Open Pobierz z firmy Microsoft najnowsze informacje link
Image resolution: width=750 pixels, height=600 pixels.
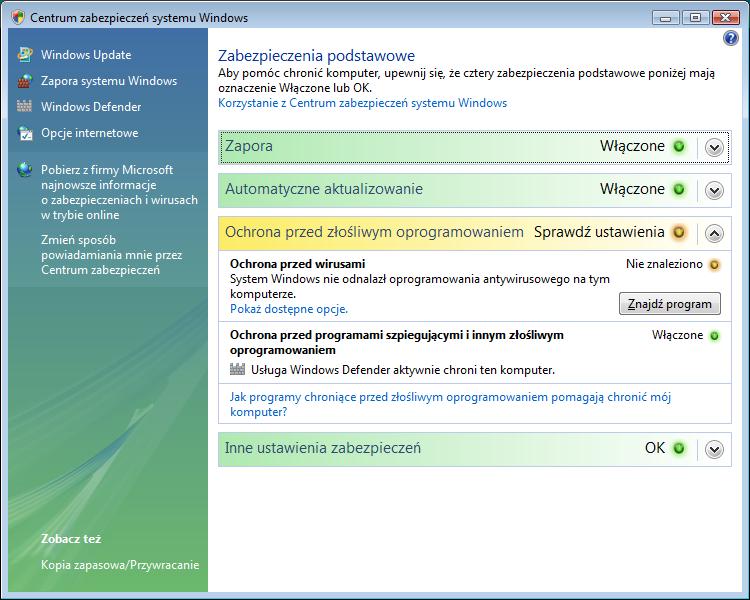(119, 192)
